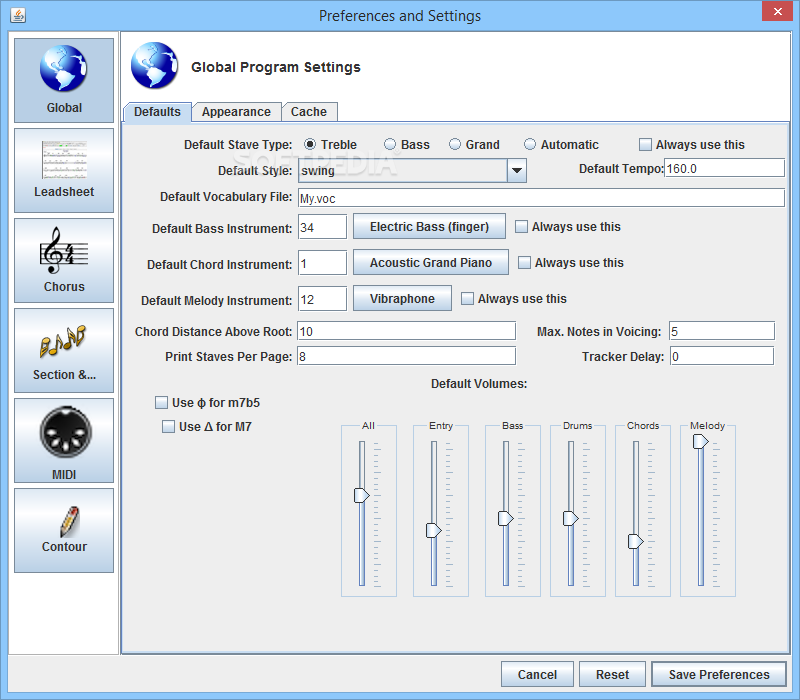
Task: Open the Electric Bass (finger) instrument chooser
Action: (x=429, y=227)
